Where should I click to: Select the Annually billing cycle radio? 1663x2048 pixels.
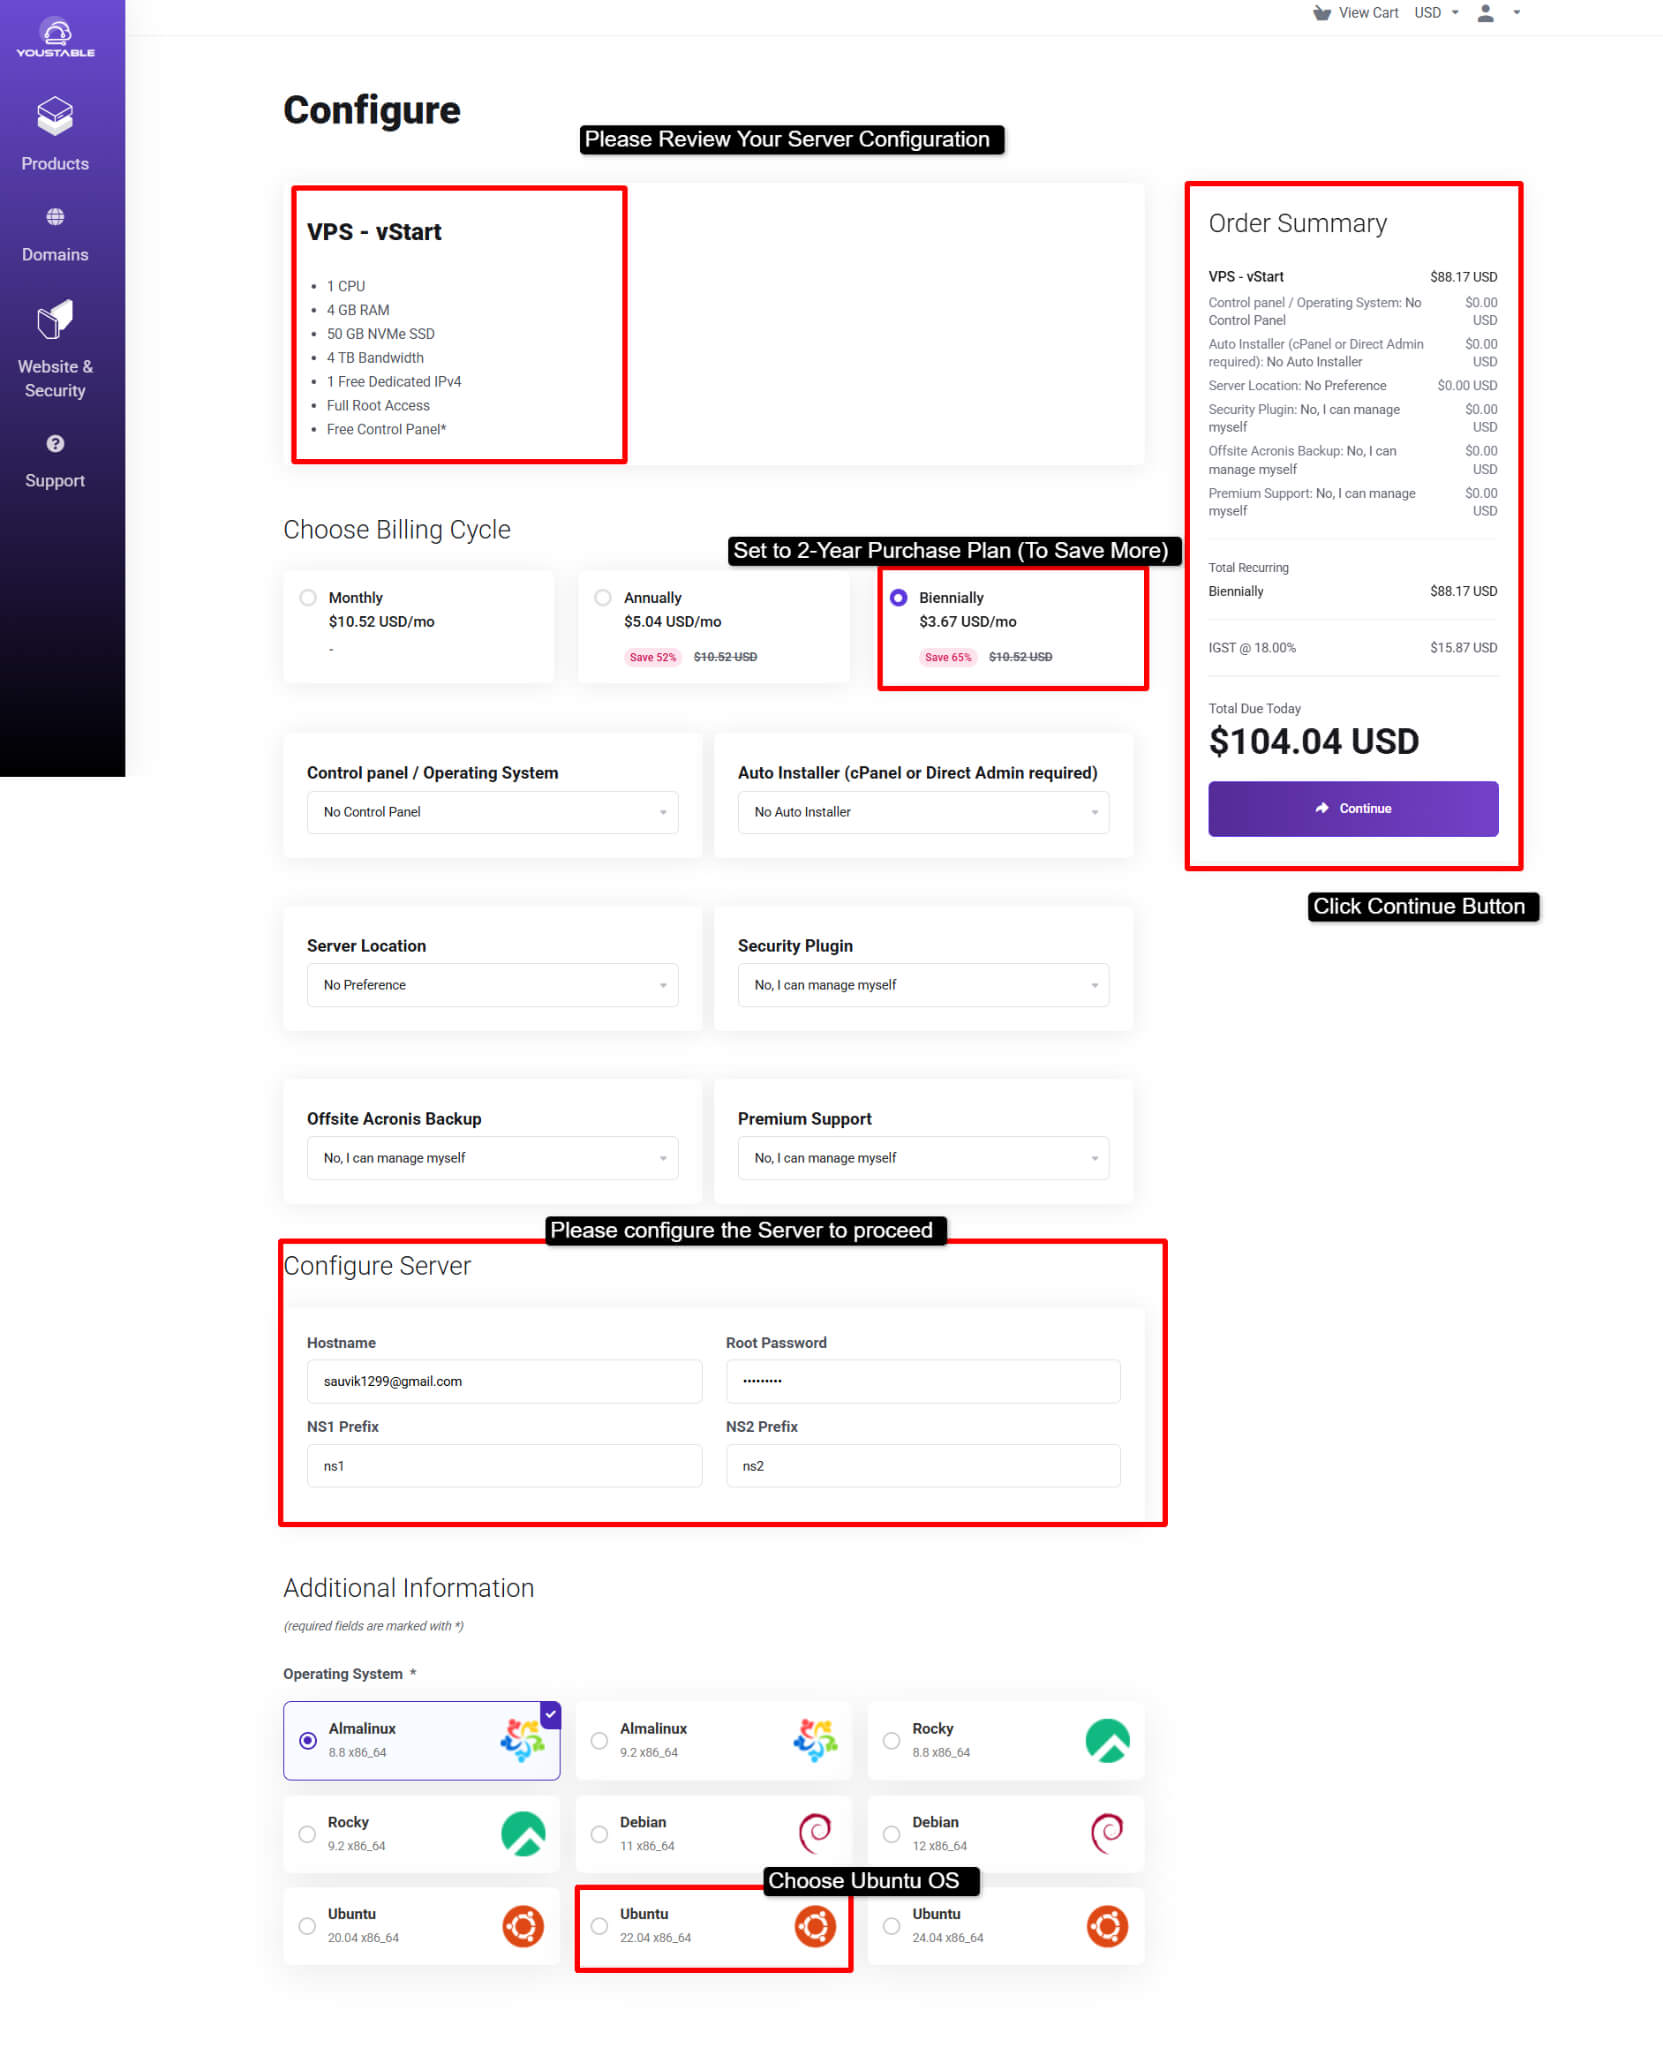603,597
